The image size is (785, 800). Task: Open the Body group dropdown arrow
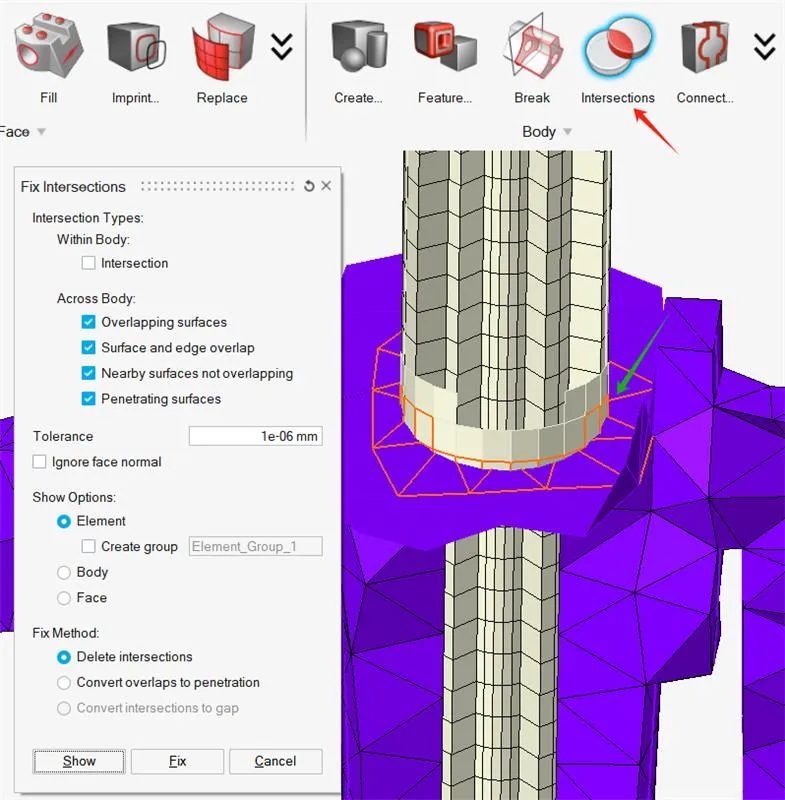point(567,132)
